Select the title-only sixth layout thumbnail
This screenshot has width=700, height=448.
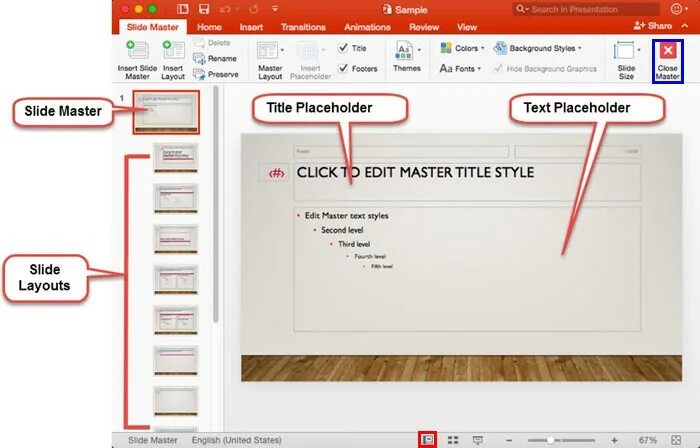[175, 361]
